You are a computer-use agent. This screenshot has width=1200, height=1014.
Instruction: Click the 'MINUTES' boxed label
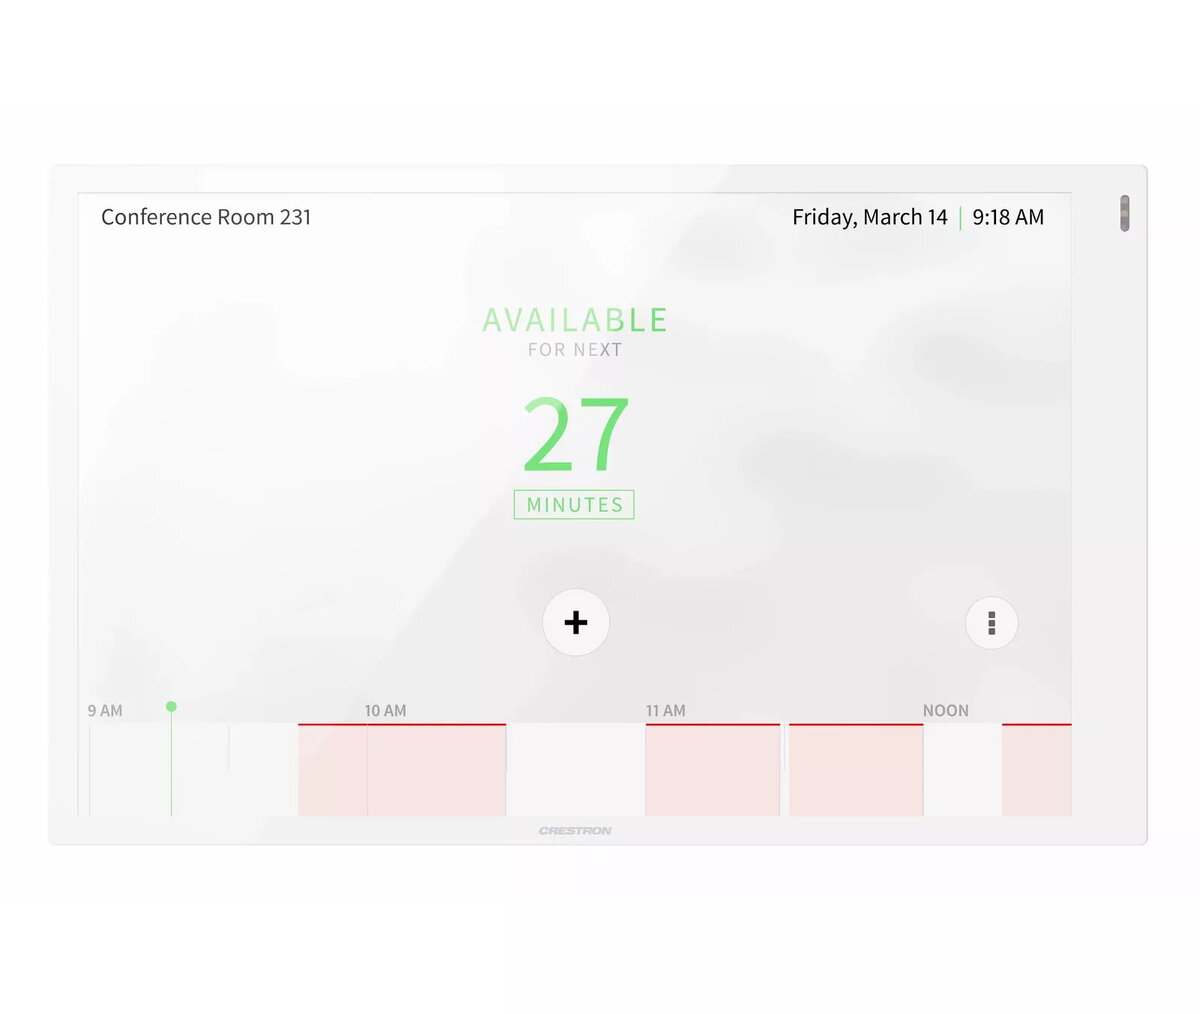(574, 505)
